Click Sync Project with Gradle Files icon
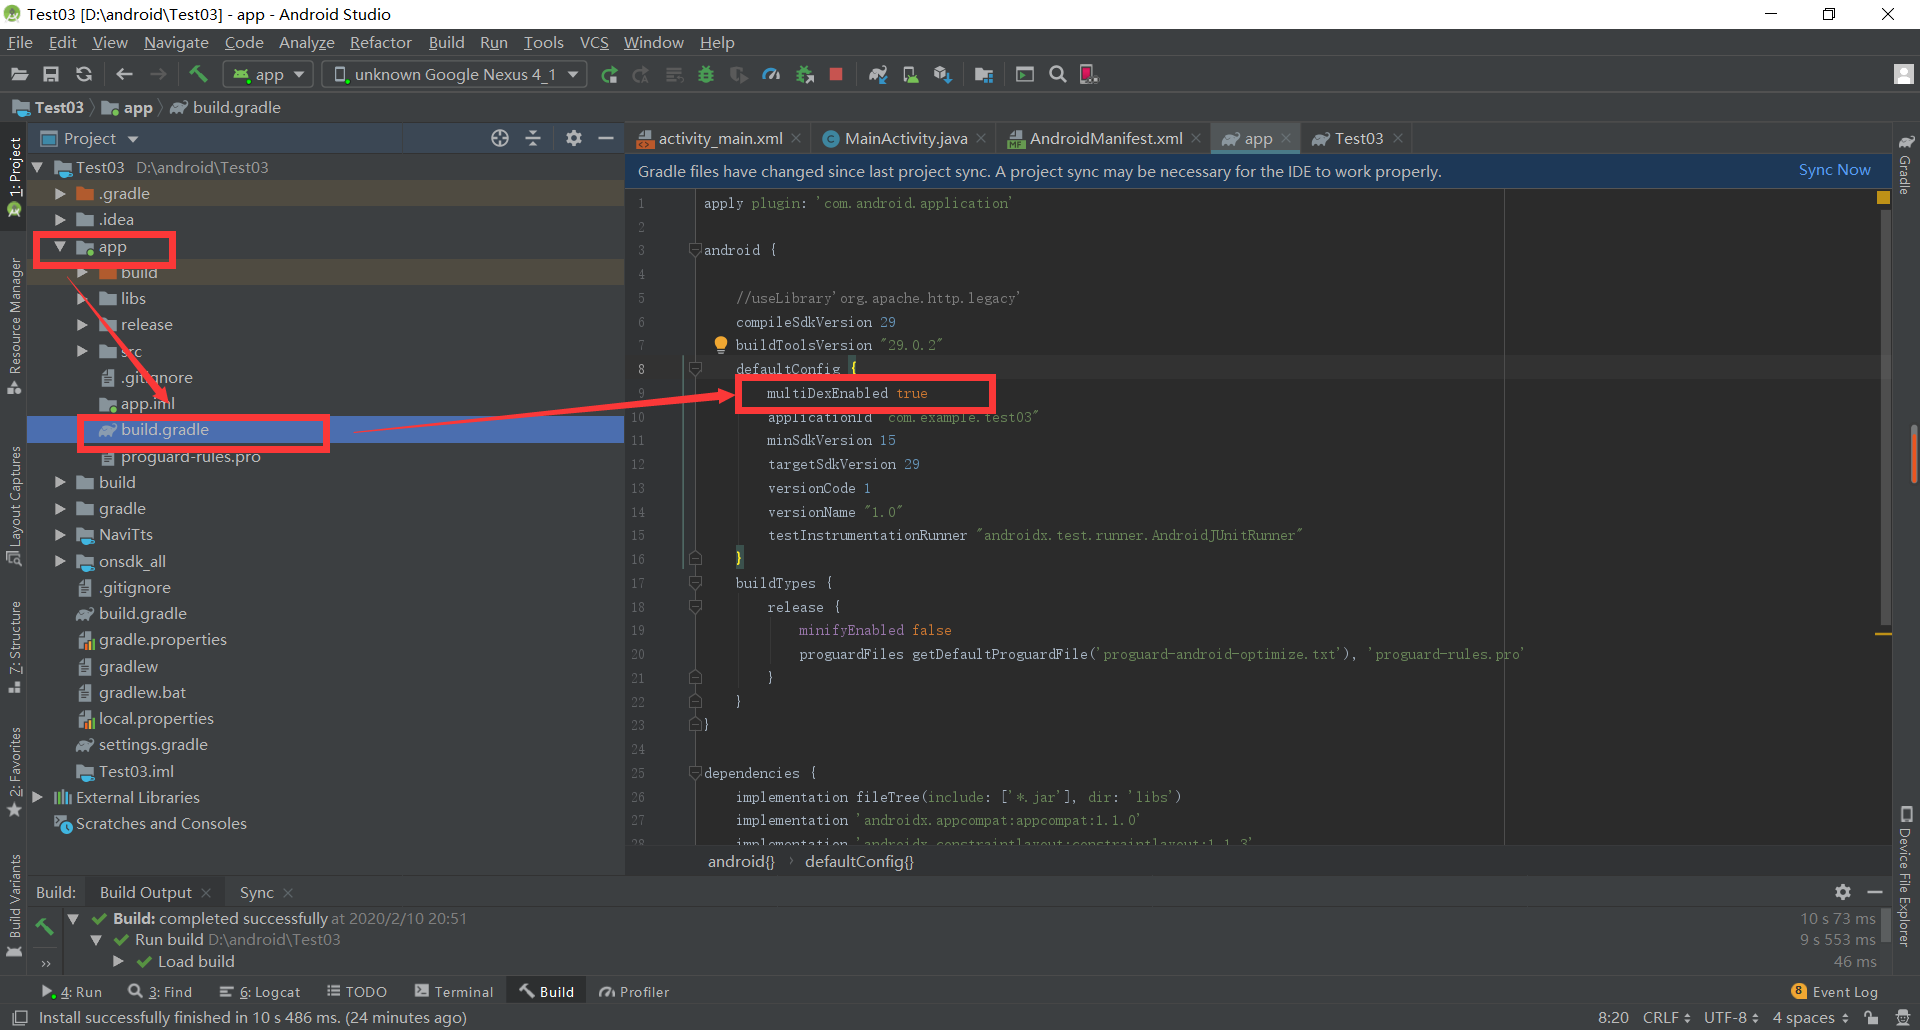1920x1030 pixels. click(x=878, y=74)
